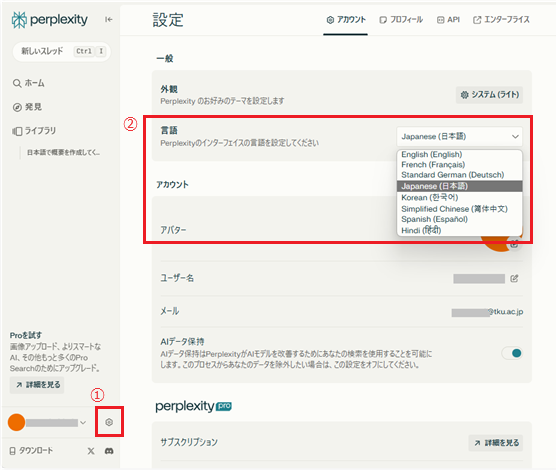Expand the Japanese (日本語) language dropdown

tap(460, 137)
